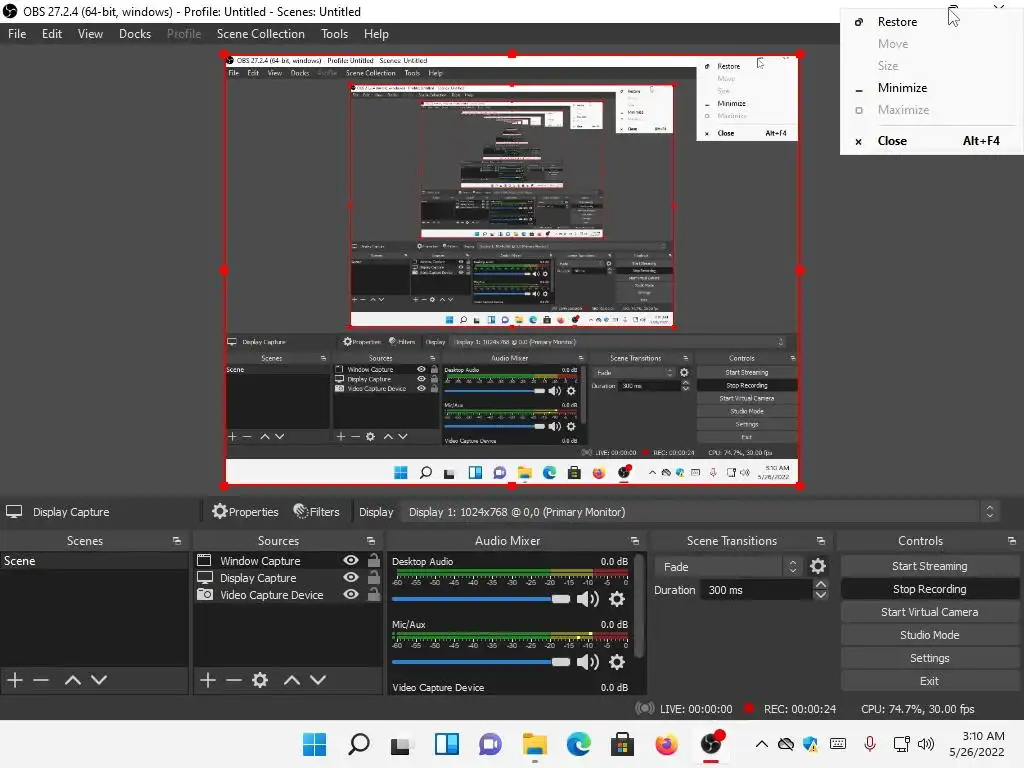This screenshot has height=768, width=1024.
Task: Click Audio Mixer vertical scrollbar
Action: 641,607
